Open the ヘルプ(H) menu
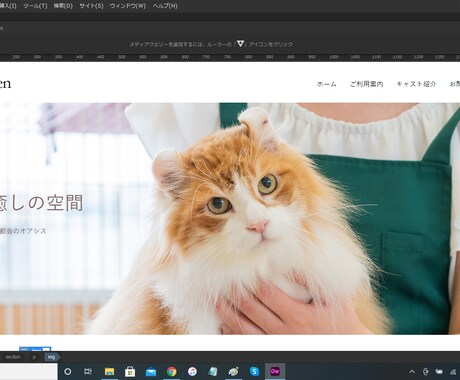This screenshot has height=380, width=460. coord(165,6)
